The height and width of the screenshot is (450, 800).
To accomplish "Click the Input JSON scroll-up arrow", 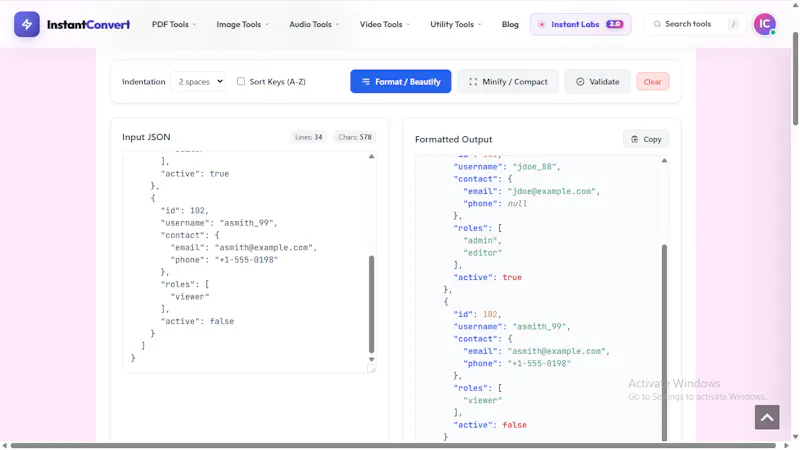I will (371, 157).
